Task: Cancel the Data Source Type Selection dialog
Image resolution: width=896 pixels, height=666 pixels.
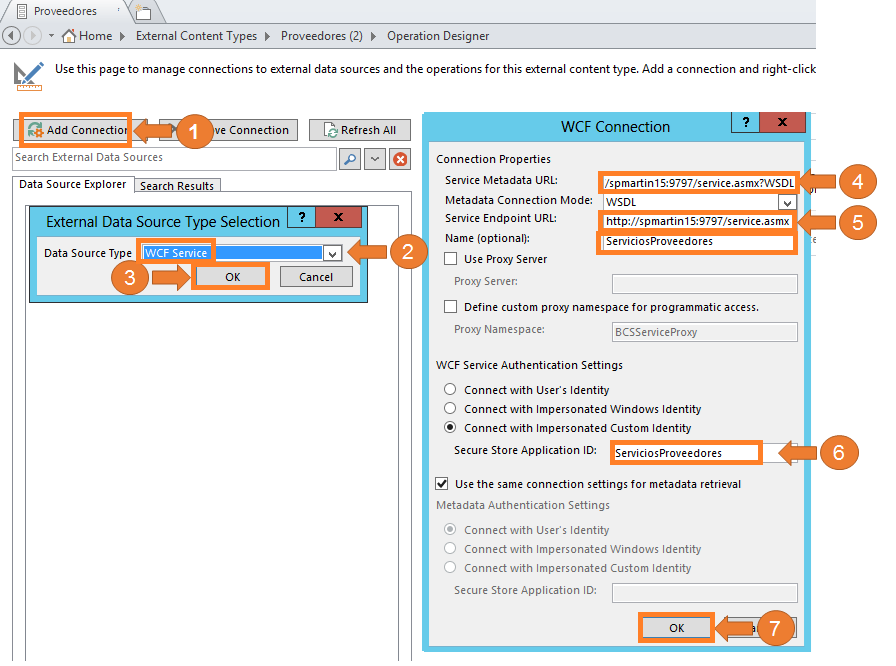Action: point(316,277)
